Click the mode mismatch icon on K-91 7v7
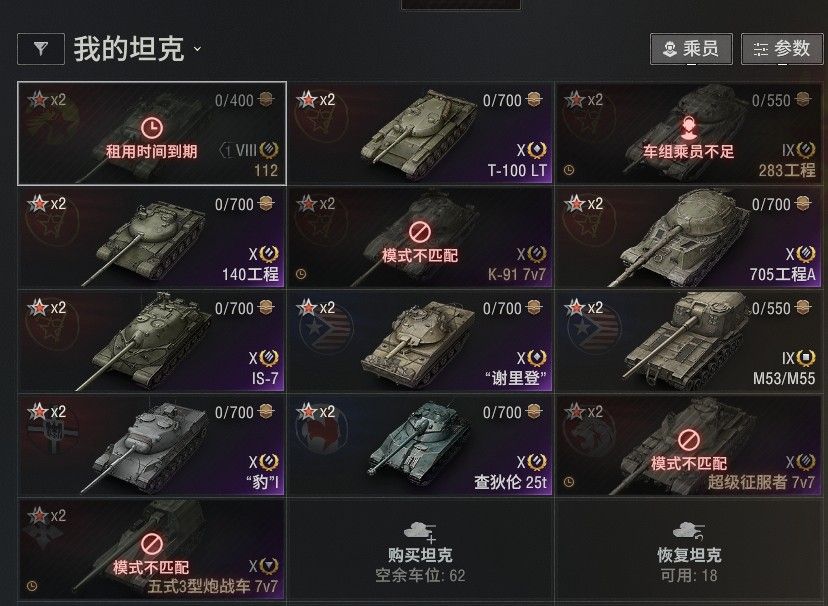 [420, 231]
